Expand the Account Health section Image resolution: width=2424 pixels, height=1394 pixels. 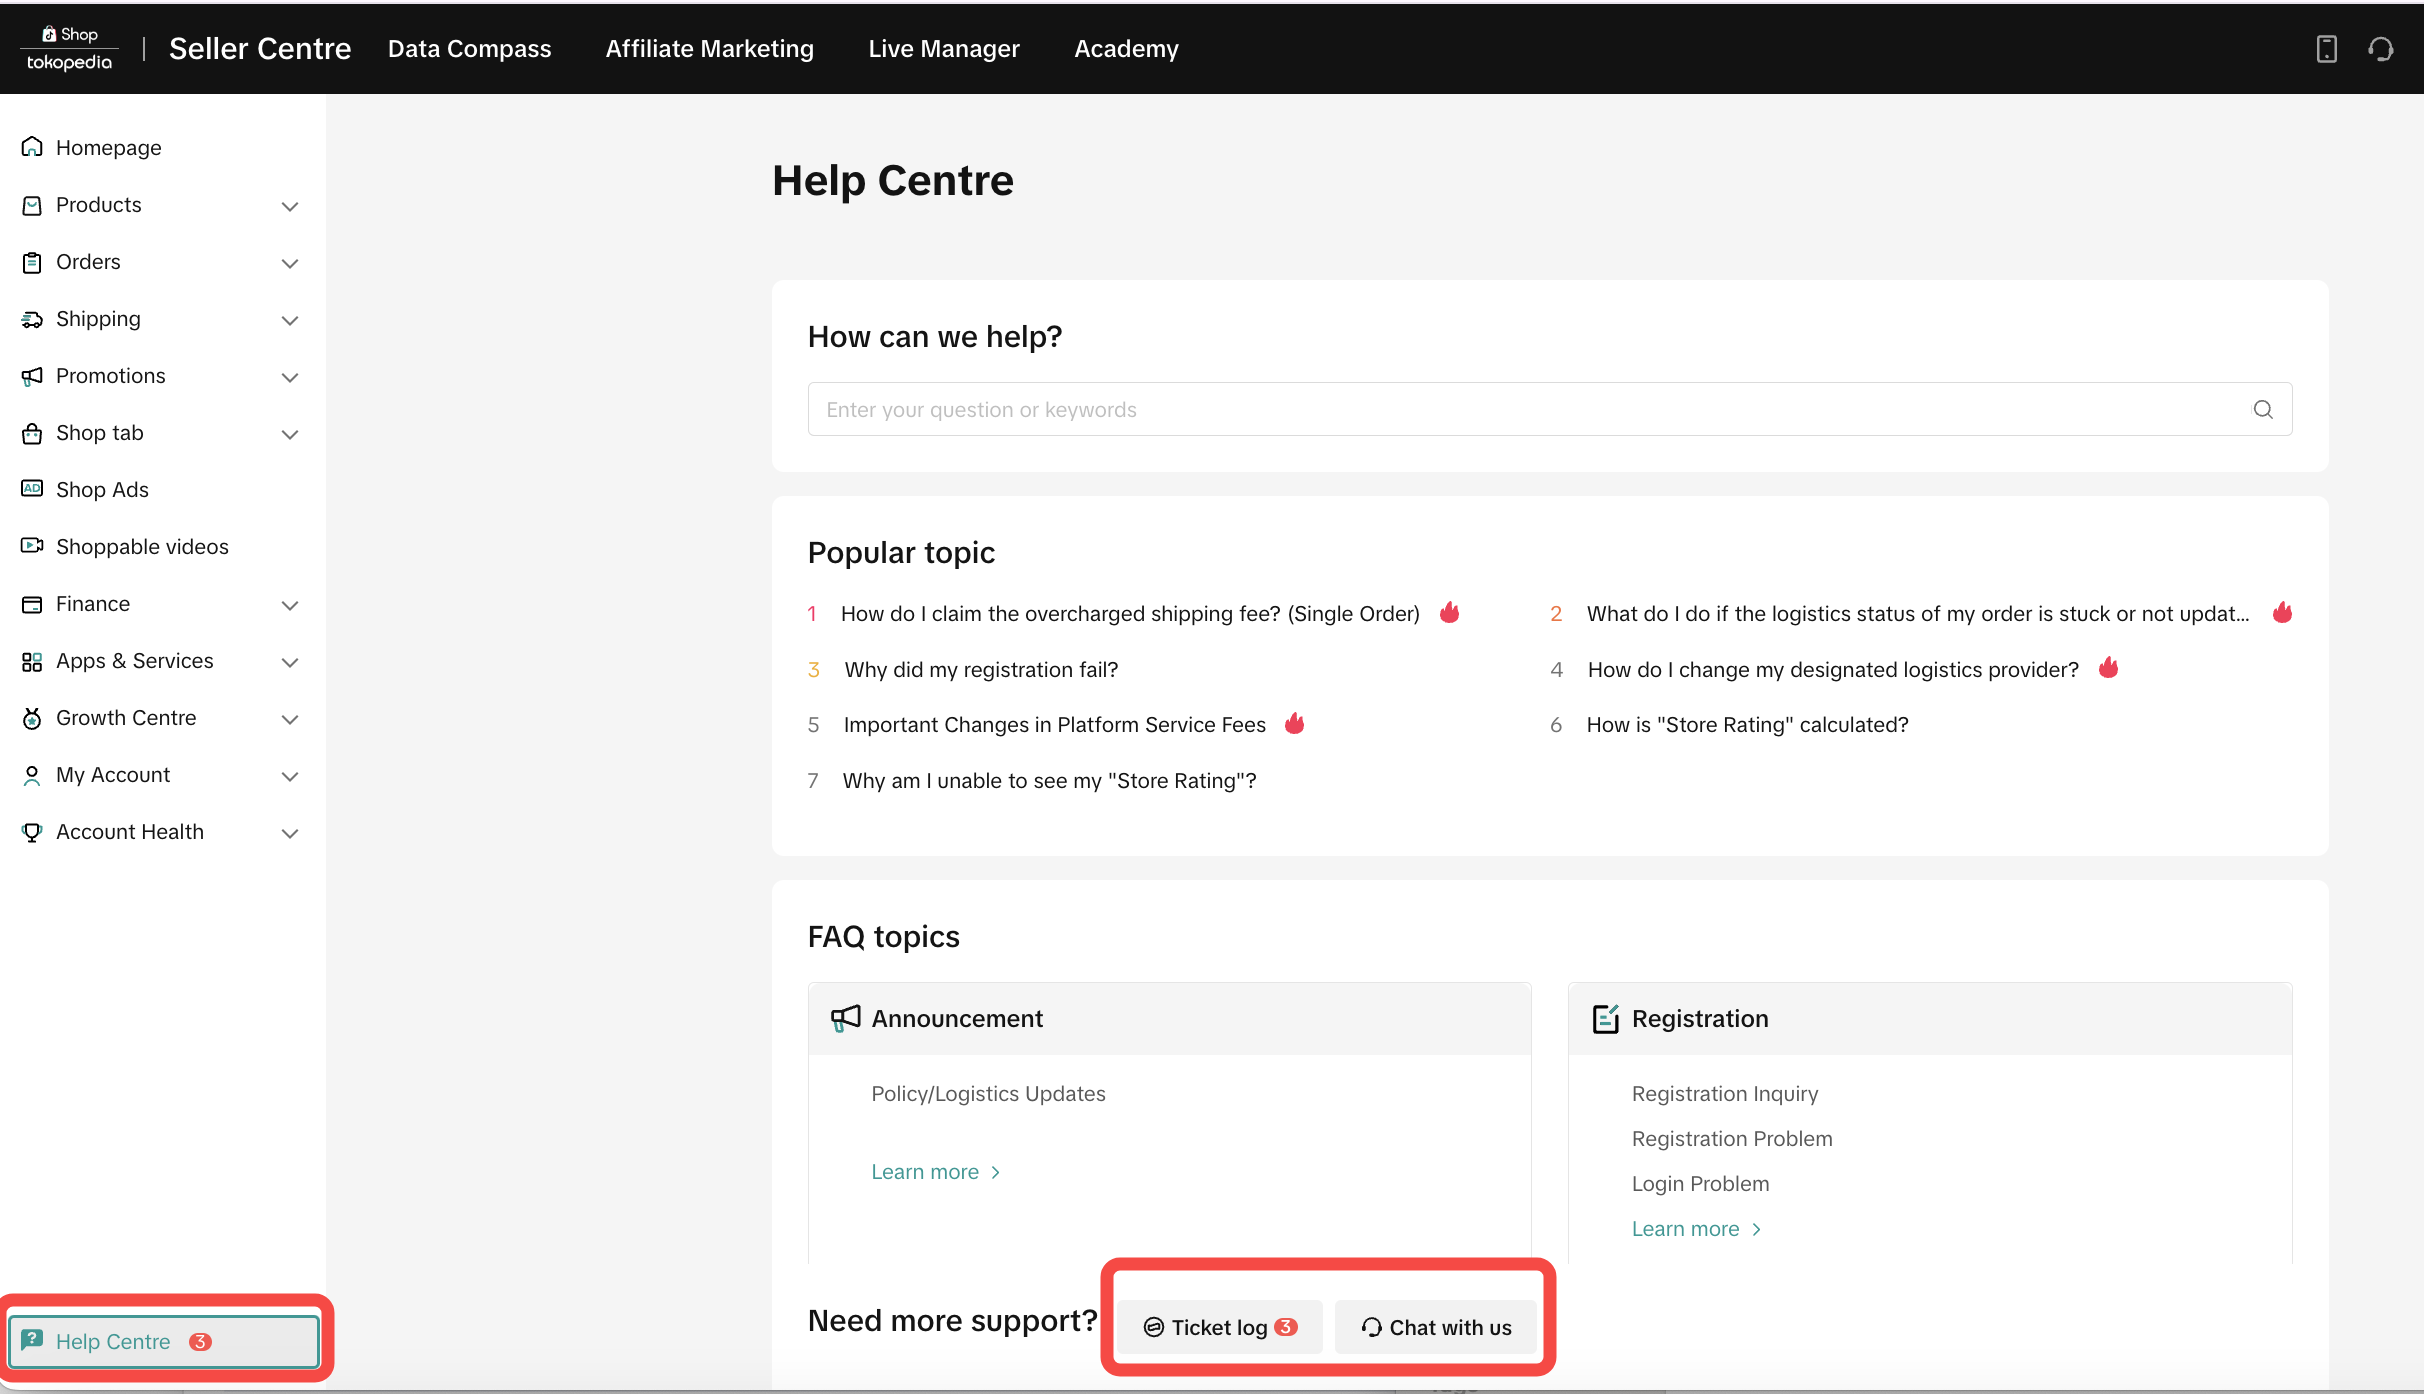(290, 833)
